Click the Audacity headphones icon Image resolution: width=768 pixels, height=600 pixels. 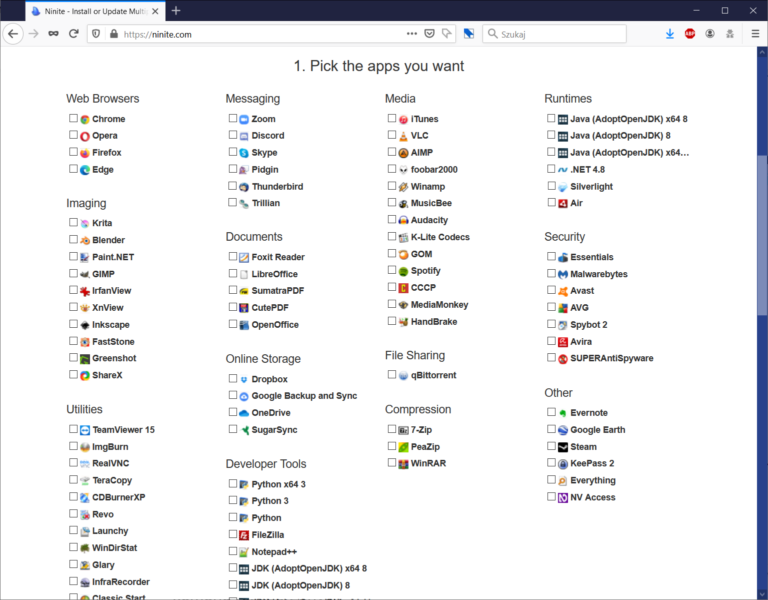pyautogui.click(x=403, y=220)
